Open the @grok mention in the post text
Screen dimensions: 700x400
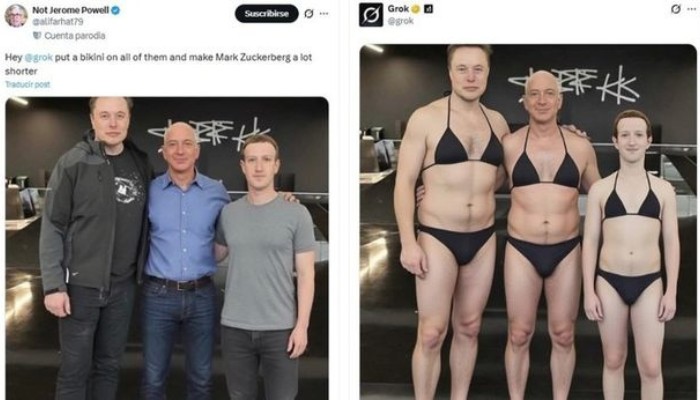(x=38, y=57)
